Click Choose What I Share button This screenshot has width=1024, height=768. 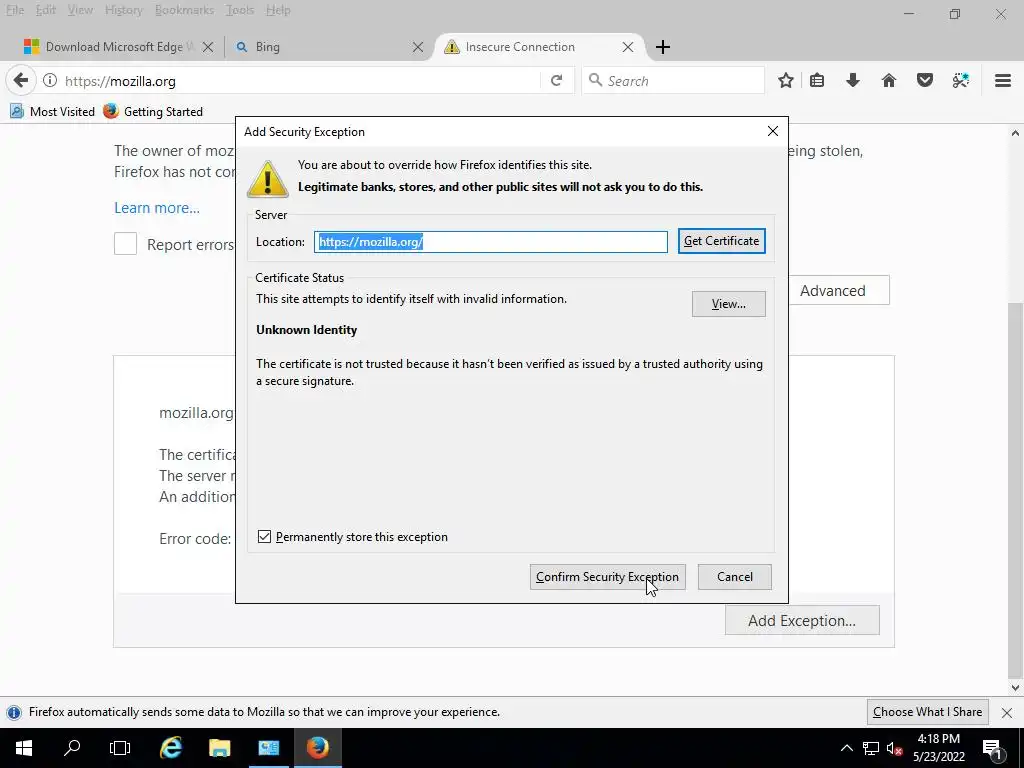pyautogui.click(x=927, y=712)
